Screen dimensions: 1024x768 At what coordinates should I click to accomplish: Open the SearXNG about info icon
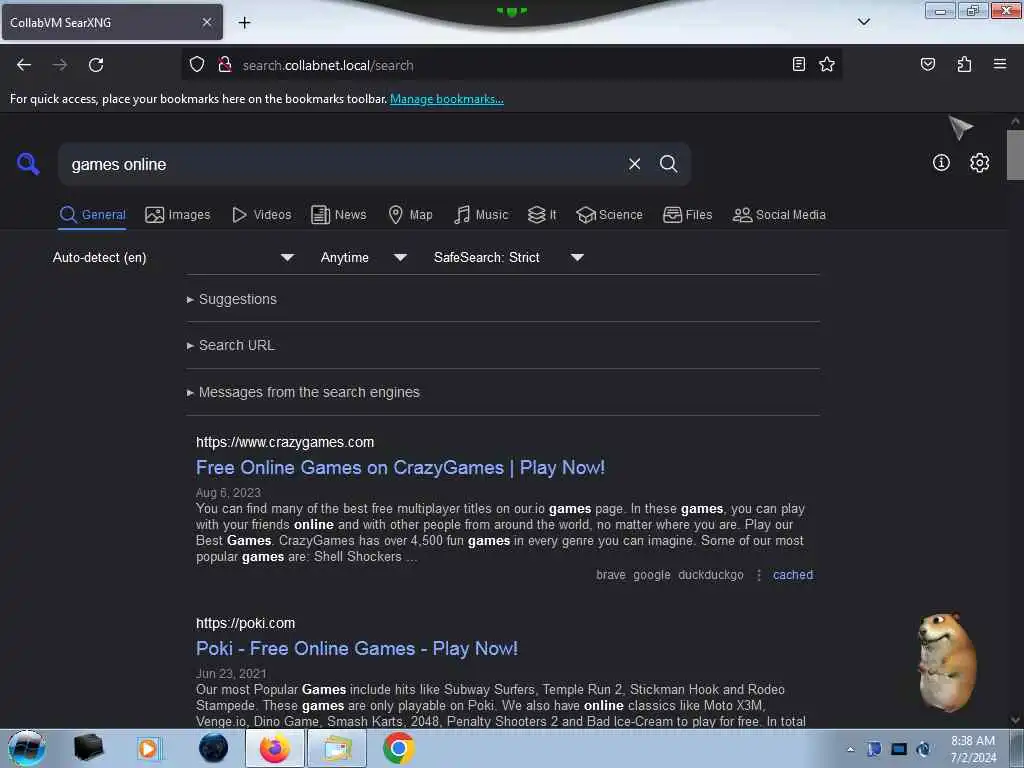pyautogui.click(x=941, y=163)
